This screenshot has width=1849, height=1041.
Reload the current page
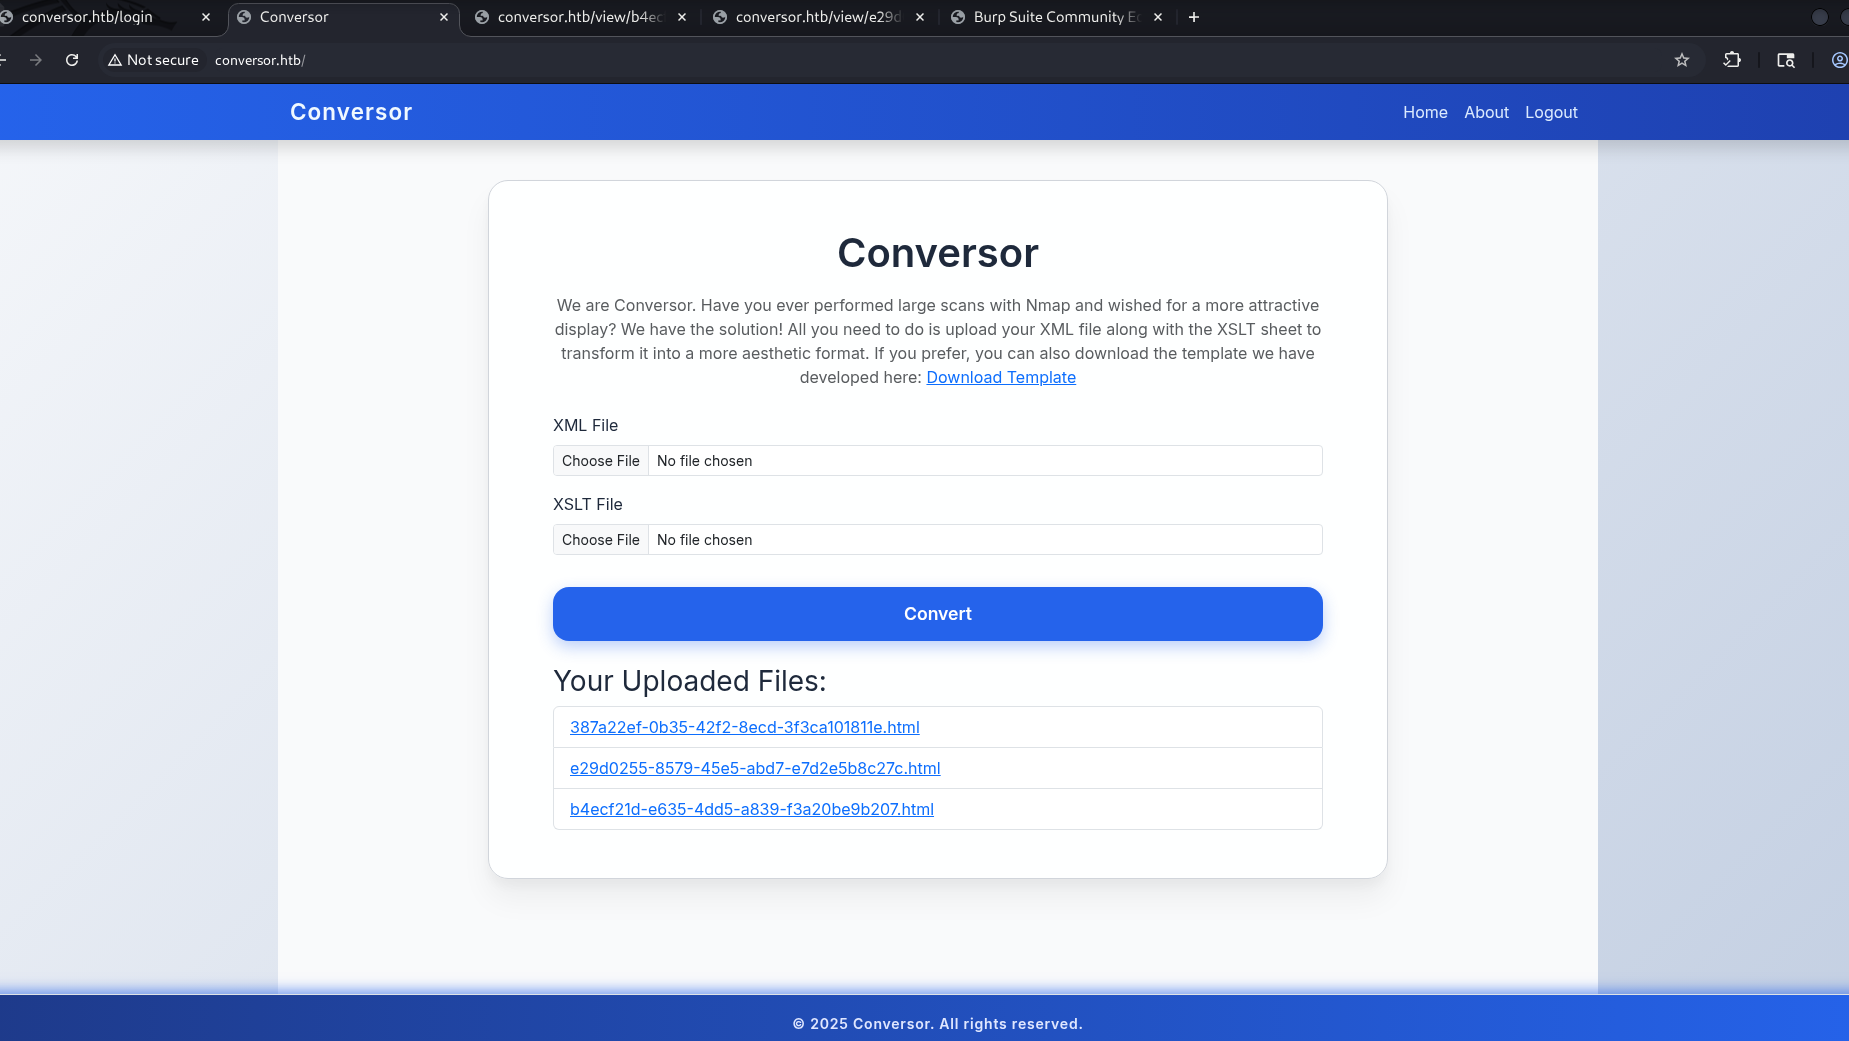[72, 60]
